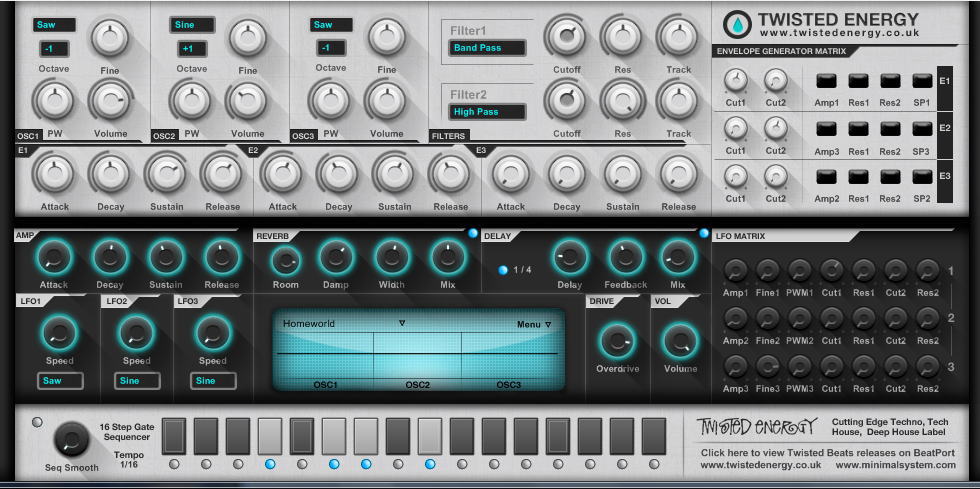Click the OSC1 octave value box
This screenshot has height=489, width=980.
coord(54,49)
